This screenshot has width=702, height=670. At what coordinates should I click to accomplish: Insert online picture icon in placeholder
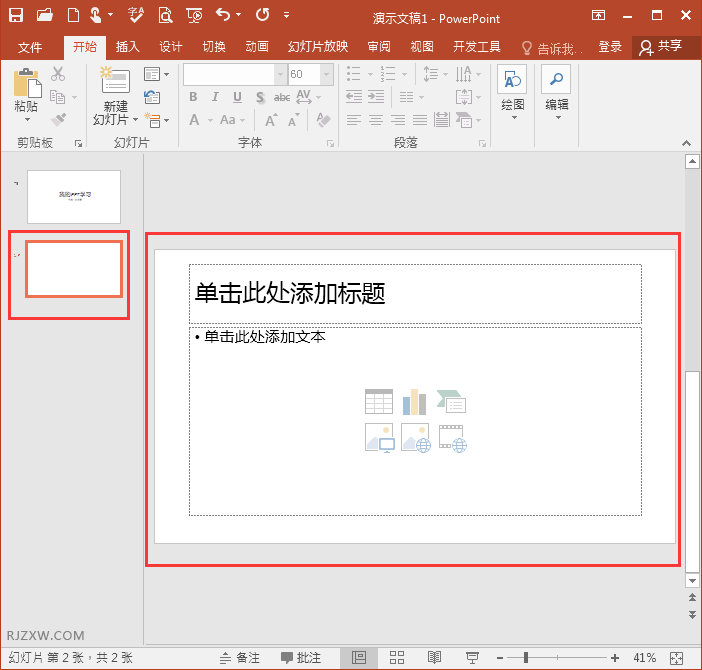pyautogui.click(x=416, y=438)
